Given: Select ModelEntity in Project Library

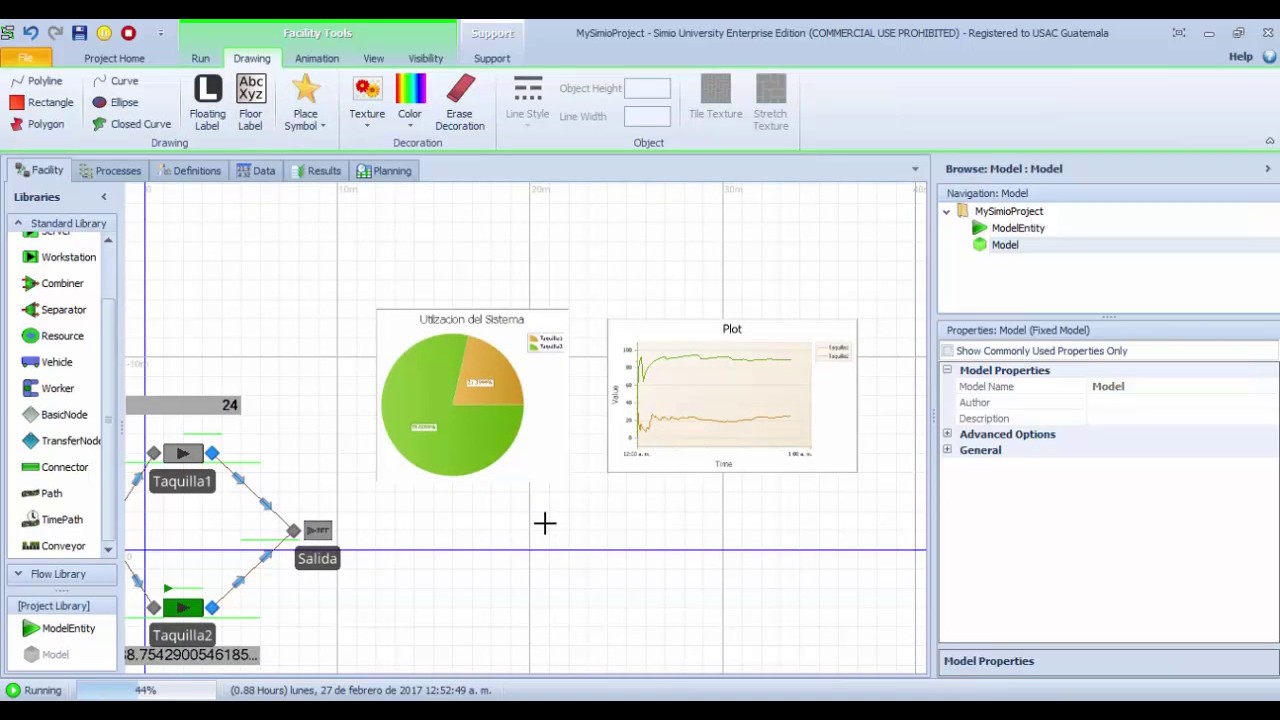Looking at the screenshot, I should 59,628.
